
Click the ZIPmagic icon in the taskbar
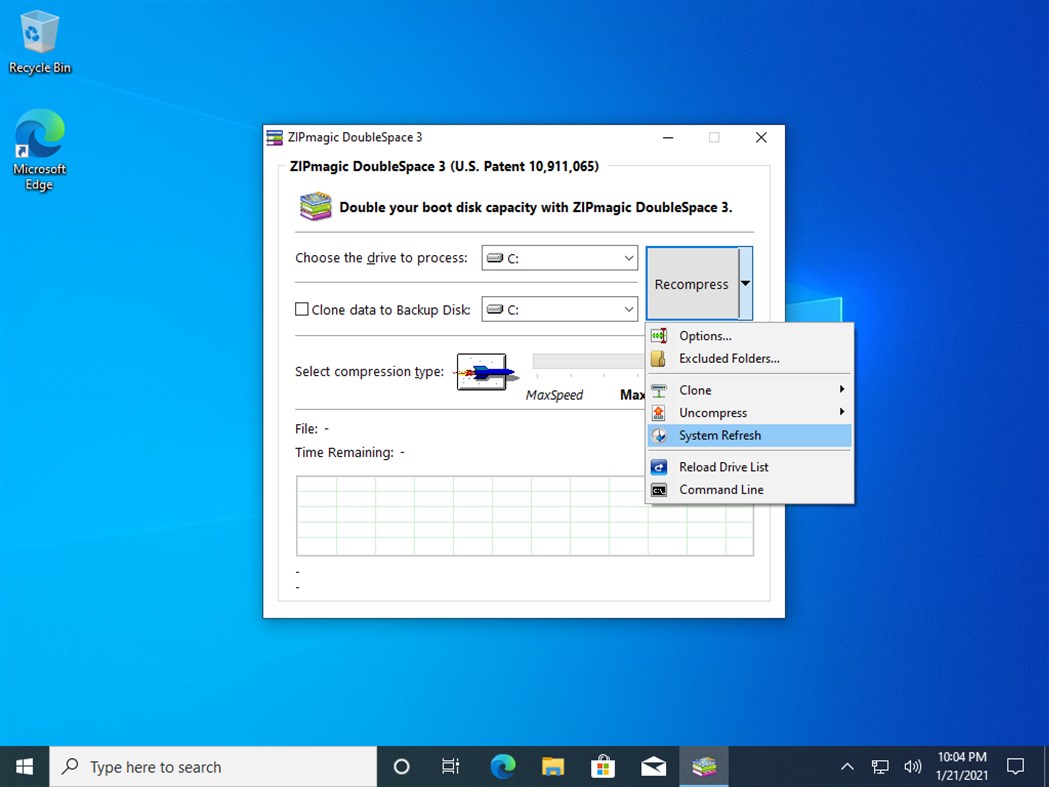[703, 766]
